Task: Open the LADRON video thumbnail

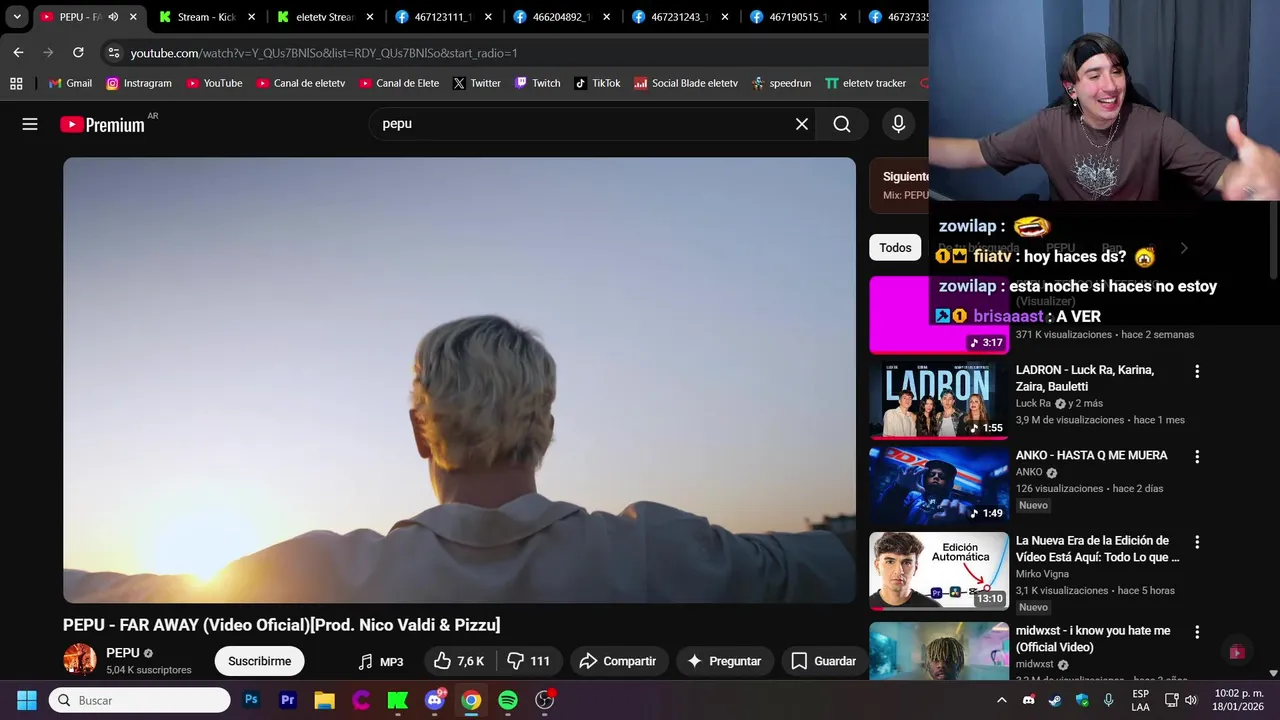Action: pos(939,399)
